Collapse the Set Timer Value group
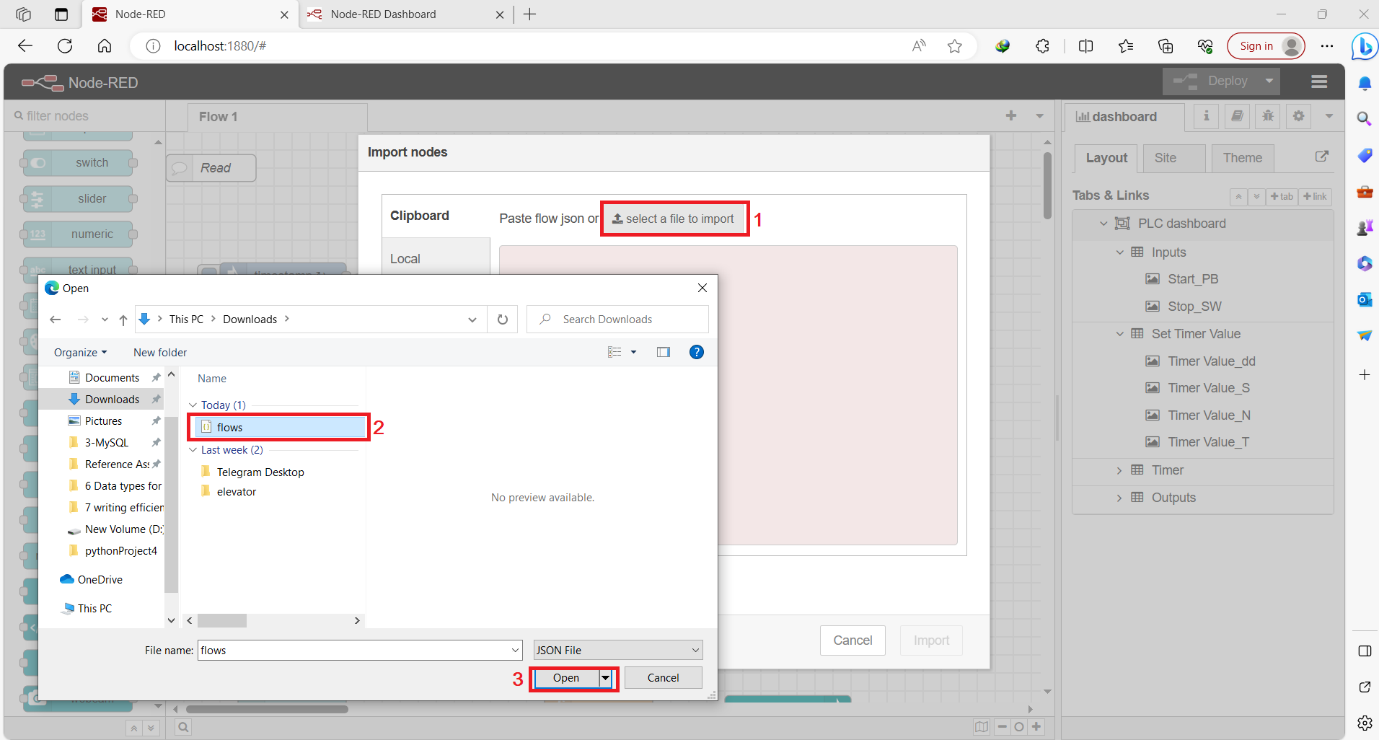Viewport: 1379px width, 740px height. click(x=1120, y=334)
